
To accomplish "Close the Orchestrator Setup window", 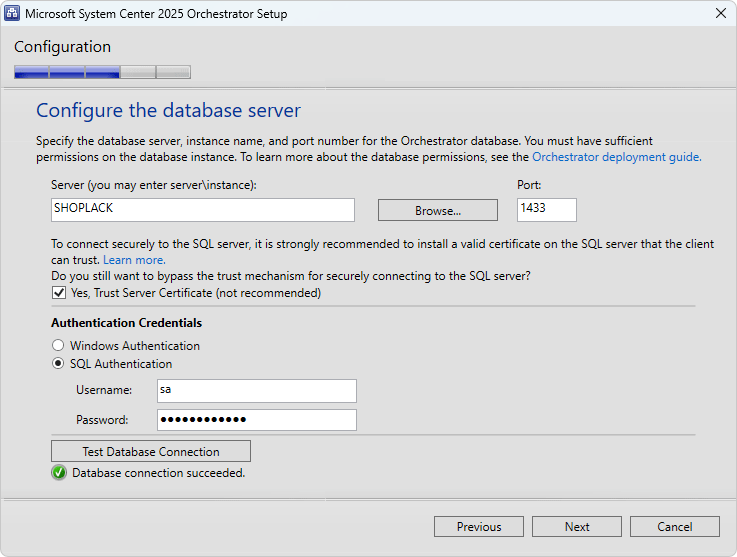I will point(721,13).
